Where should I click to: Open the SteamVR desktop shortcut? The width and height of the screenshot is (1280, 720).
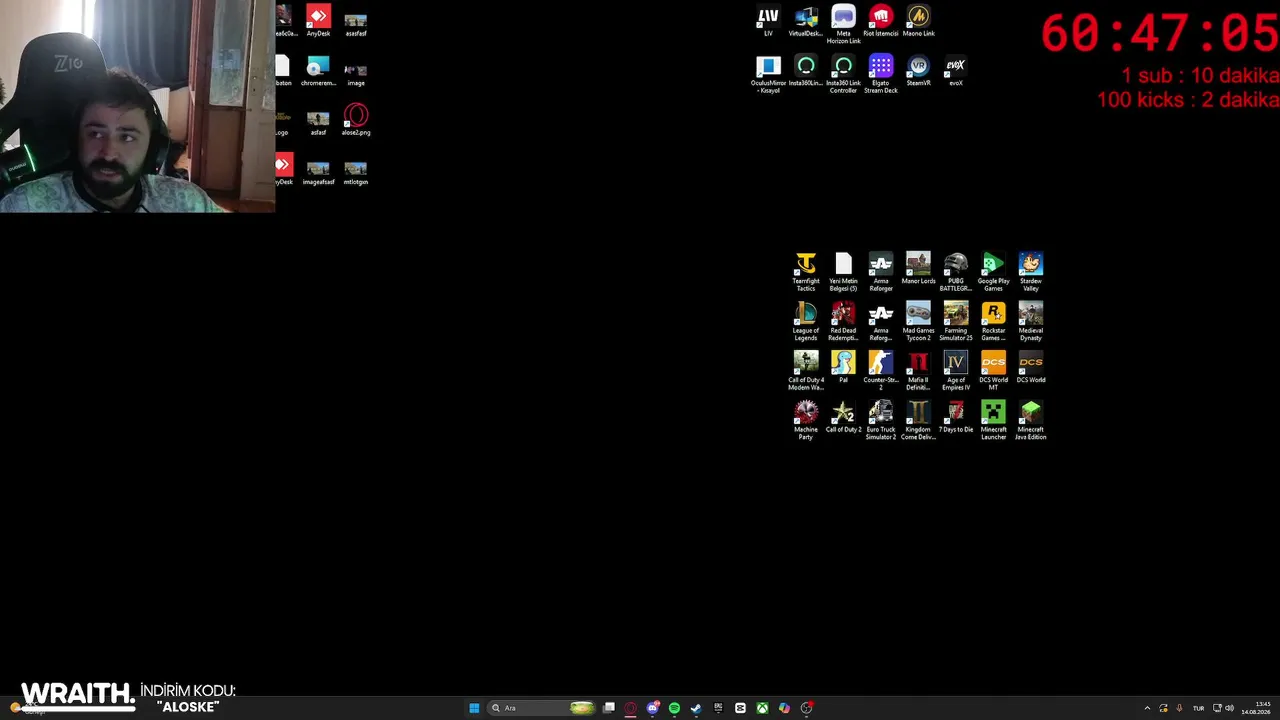[x=918, y=72]
